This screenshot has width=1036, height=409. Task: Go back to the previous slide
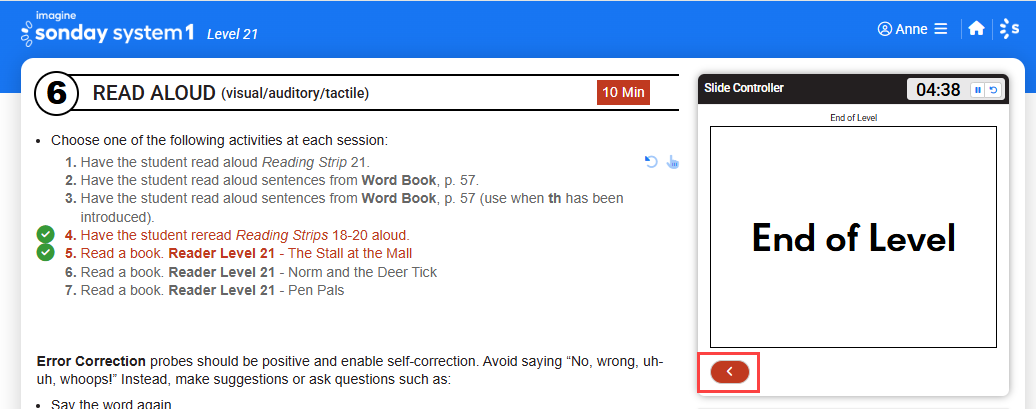pos(729,372)
